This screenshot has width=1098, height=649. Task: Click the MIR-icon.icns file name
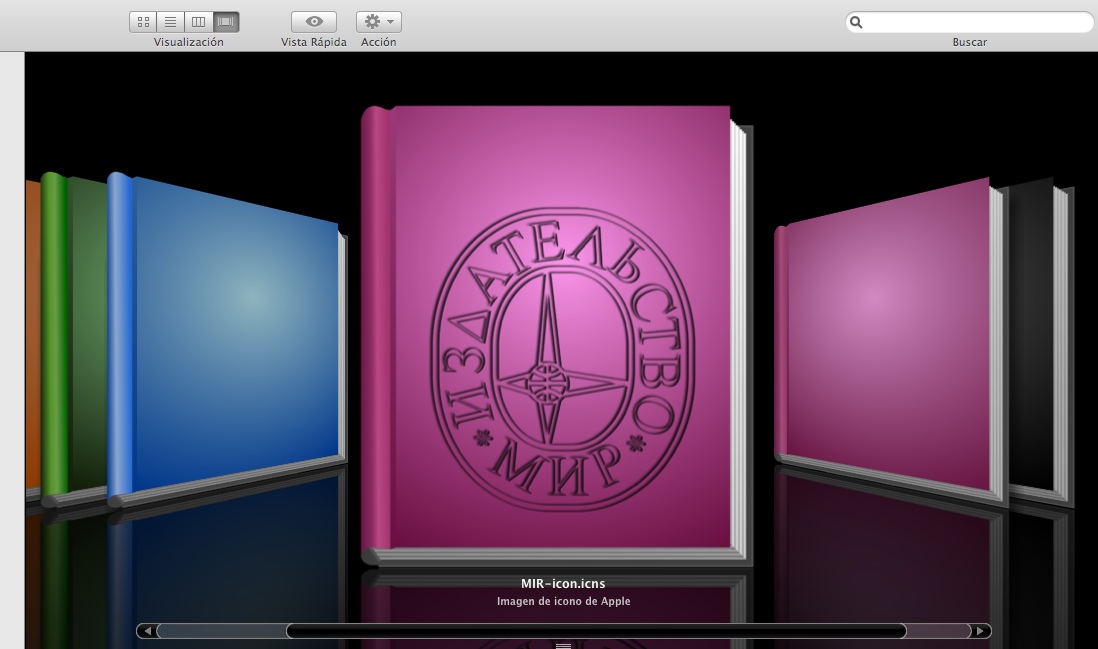[x=563, y=583]
